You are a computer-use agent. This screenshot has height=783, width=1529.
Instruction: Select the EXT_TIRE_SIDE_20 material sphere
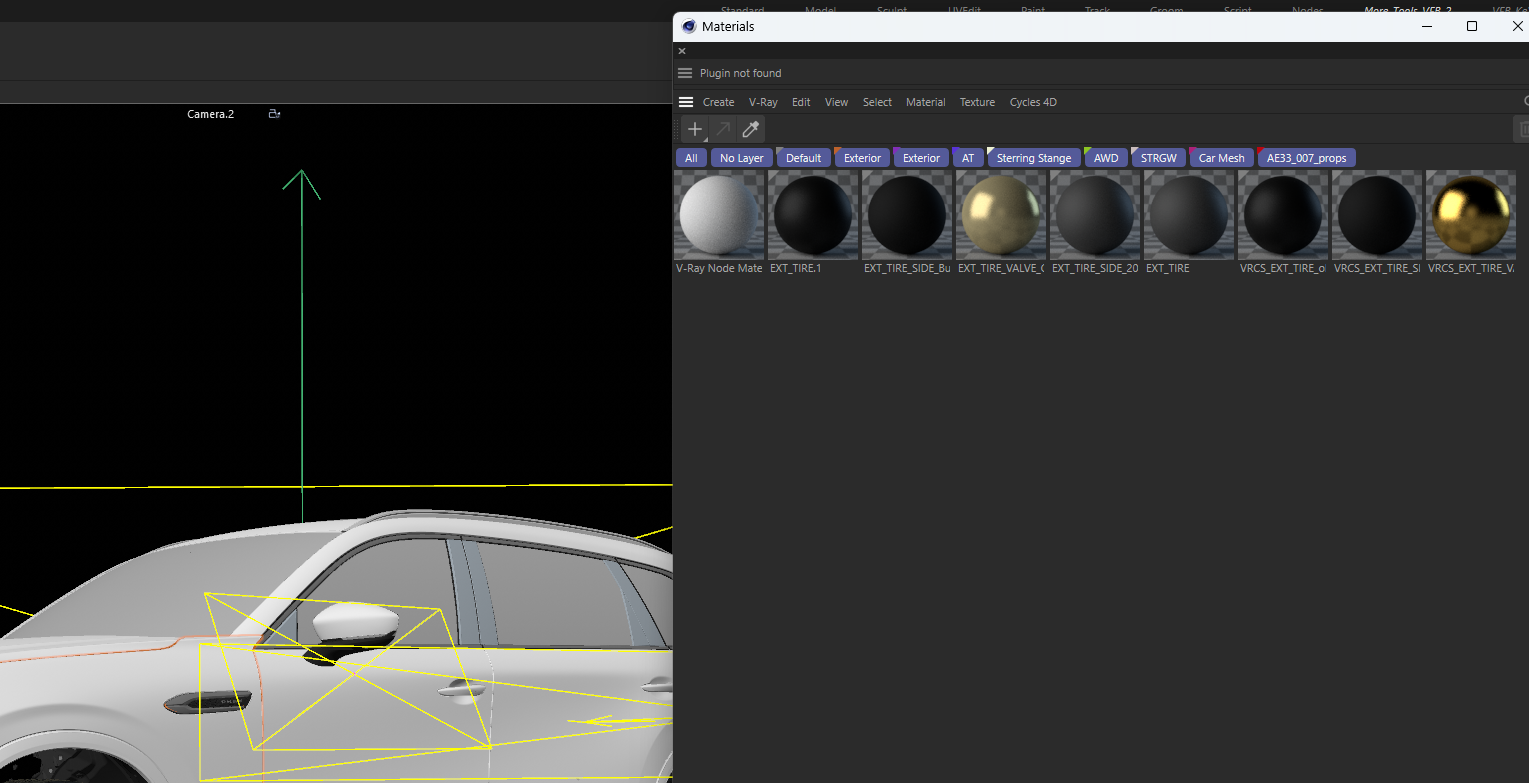point(1096,215)
